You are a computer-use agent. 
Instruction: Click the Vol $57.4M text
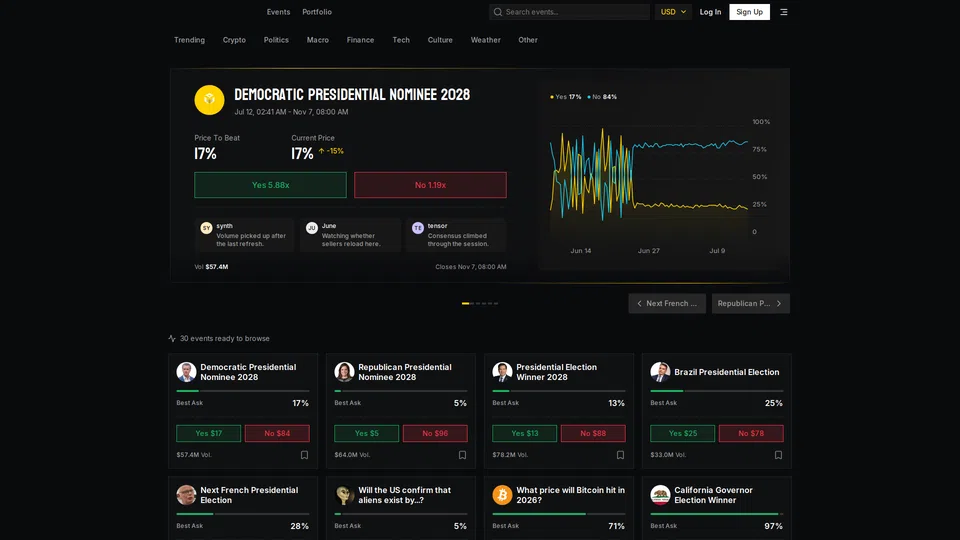[211, 267]
